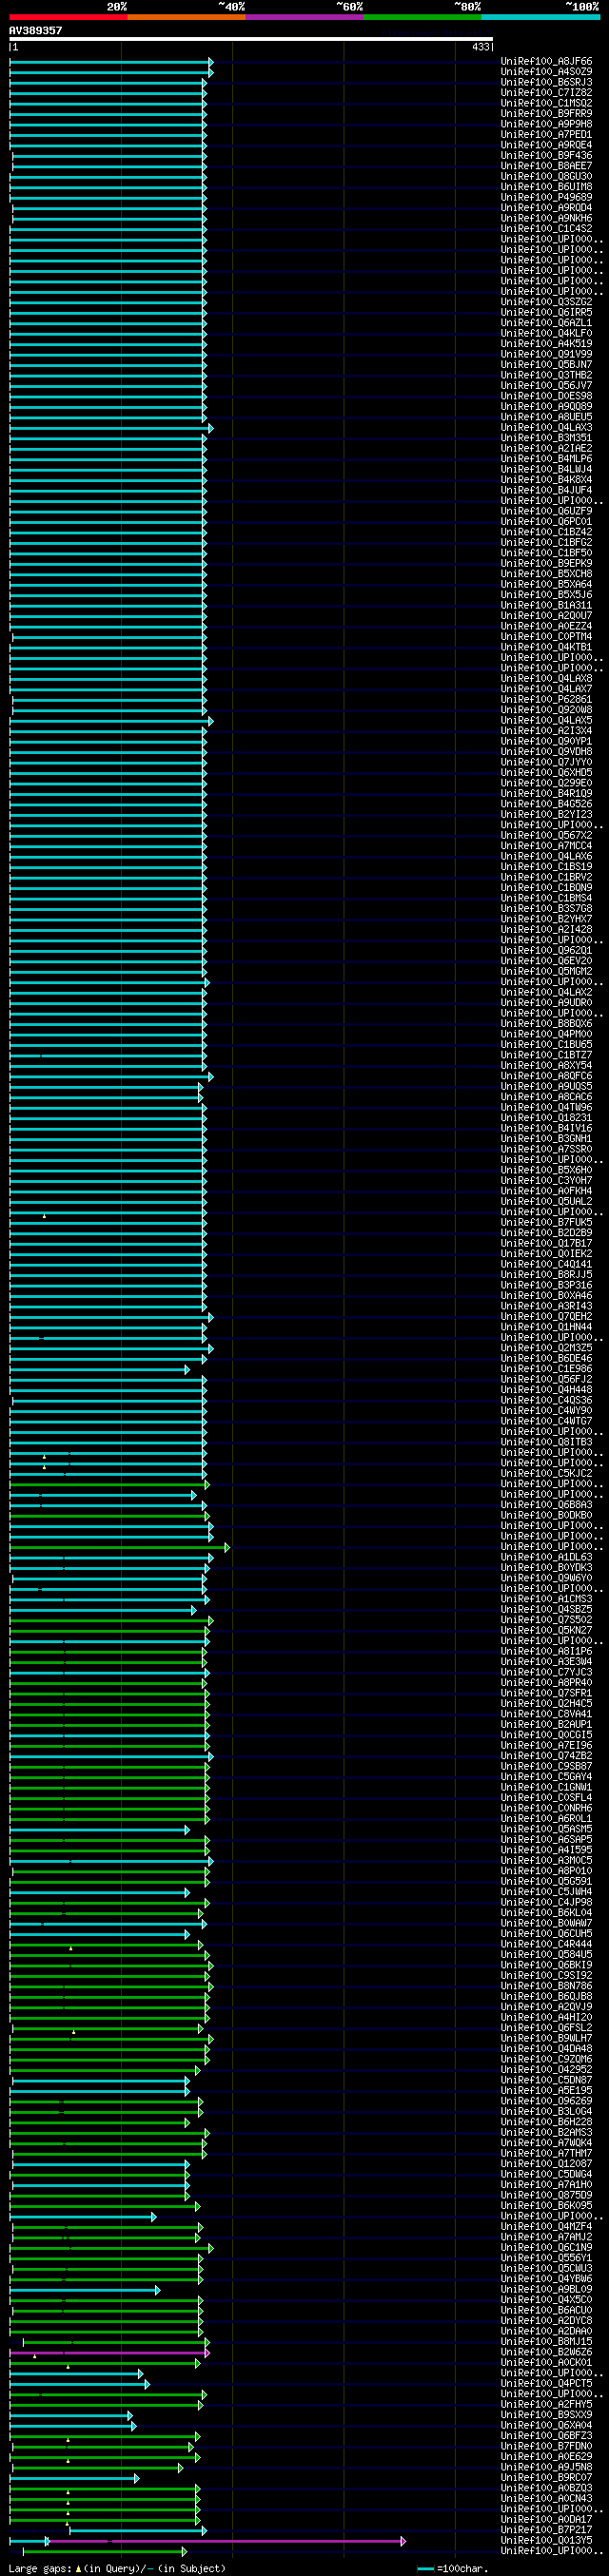Viewport: 609px width, 2576px height.
Task: Select hit label UniRef100_Q91V99
Action: click(546, 354)
